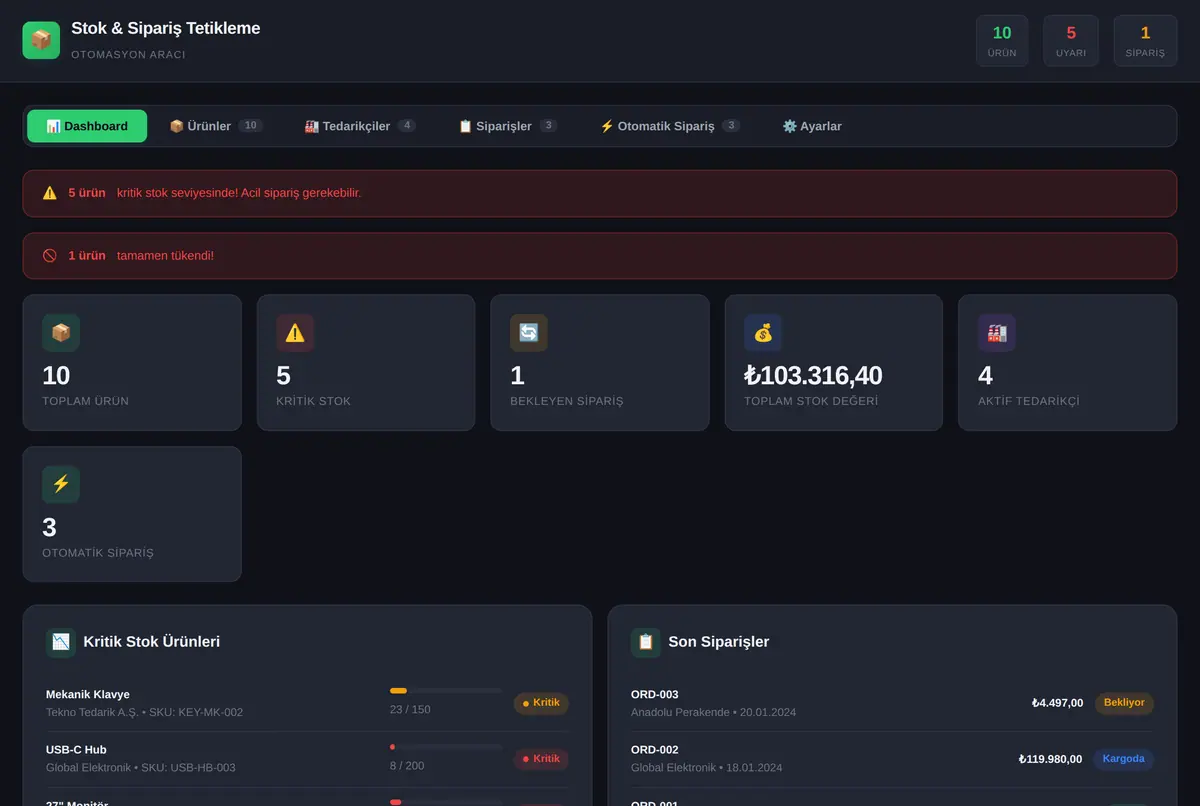Viewport: 1200px width, 806px height.
Task: Click the refresh icon on Bekleyen Sipariş card
Action: (529, 333)
